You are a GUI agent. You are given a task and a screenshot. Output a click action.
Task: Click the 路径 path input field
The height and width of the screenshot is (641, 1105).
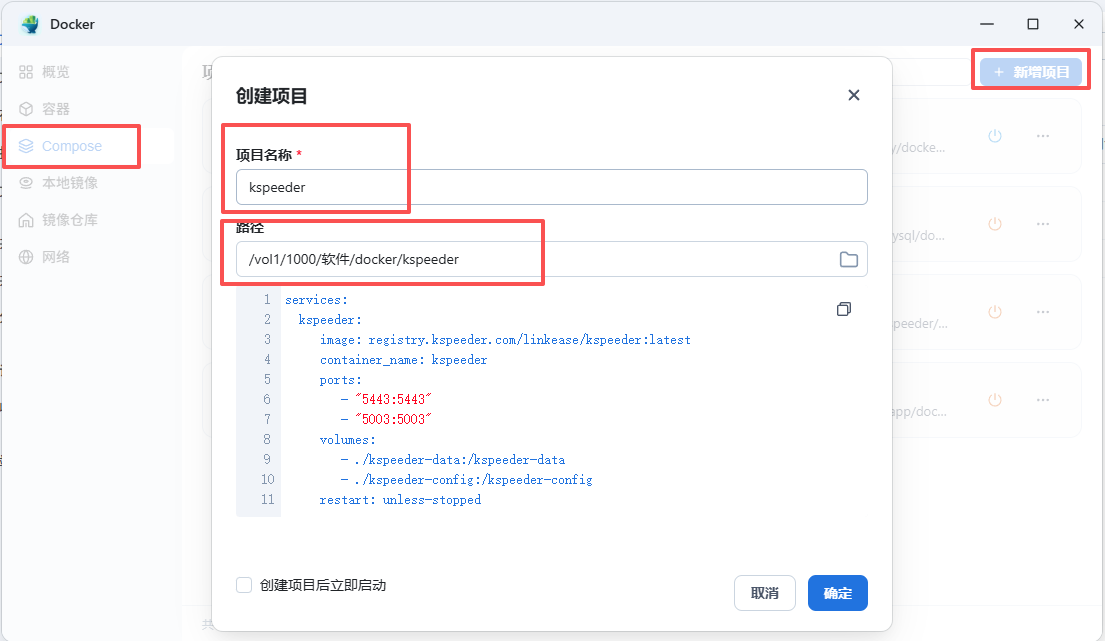(x=535, y=259)
